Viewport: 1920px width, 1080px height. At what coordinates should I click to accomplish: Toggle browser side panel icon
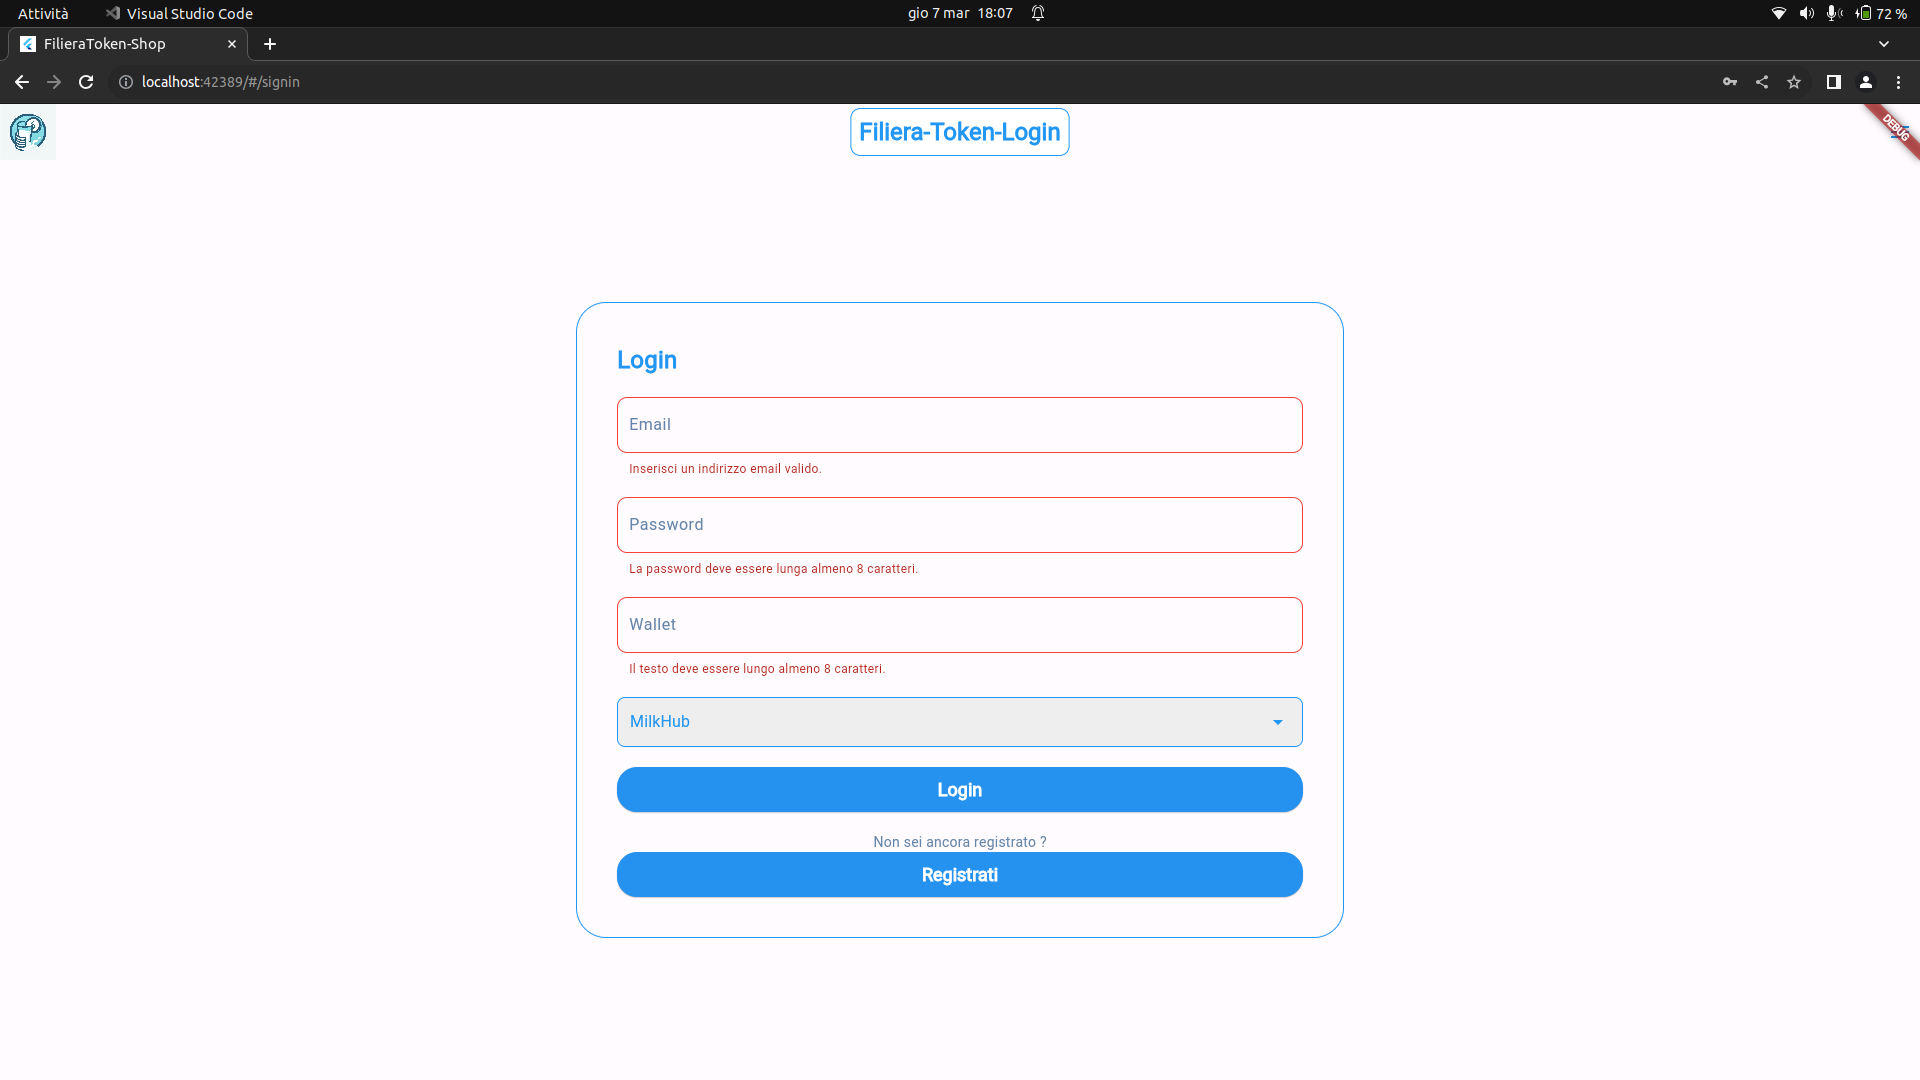point(1833,82)
